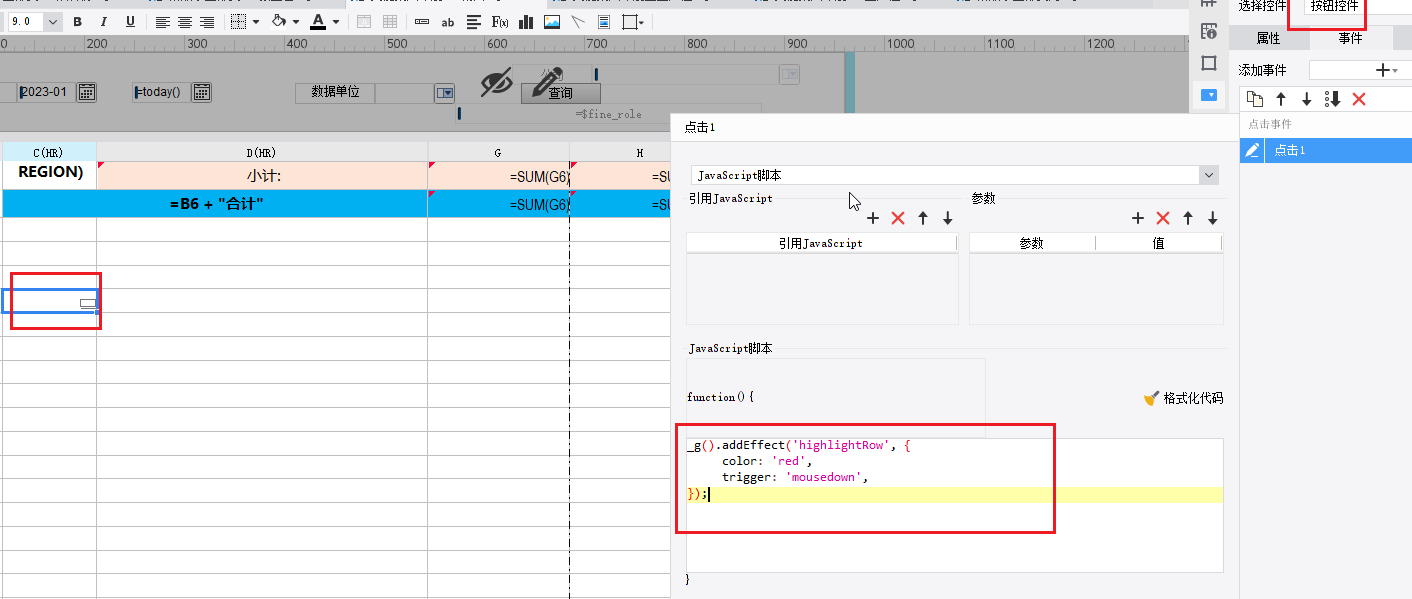Move referenced JavaScript down

point(948,218)
